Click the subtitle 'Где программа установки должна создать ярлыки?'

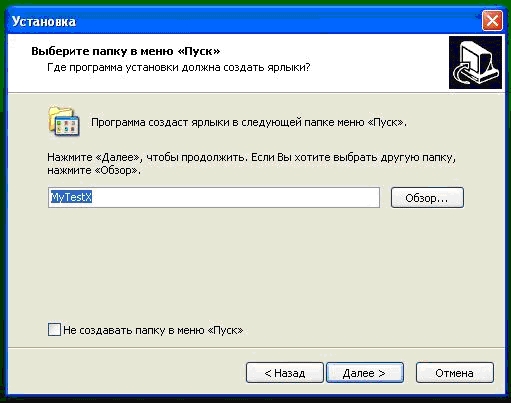[x=179, y=67]
